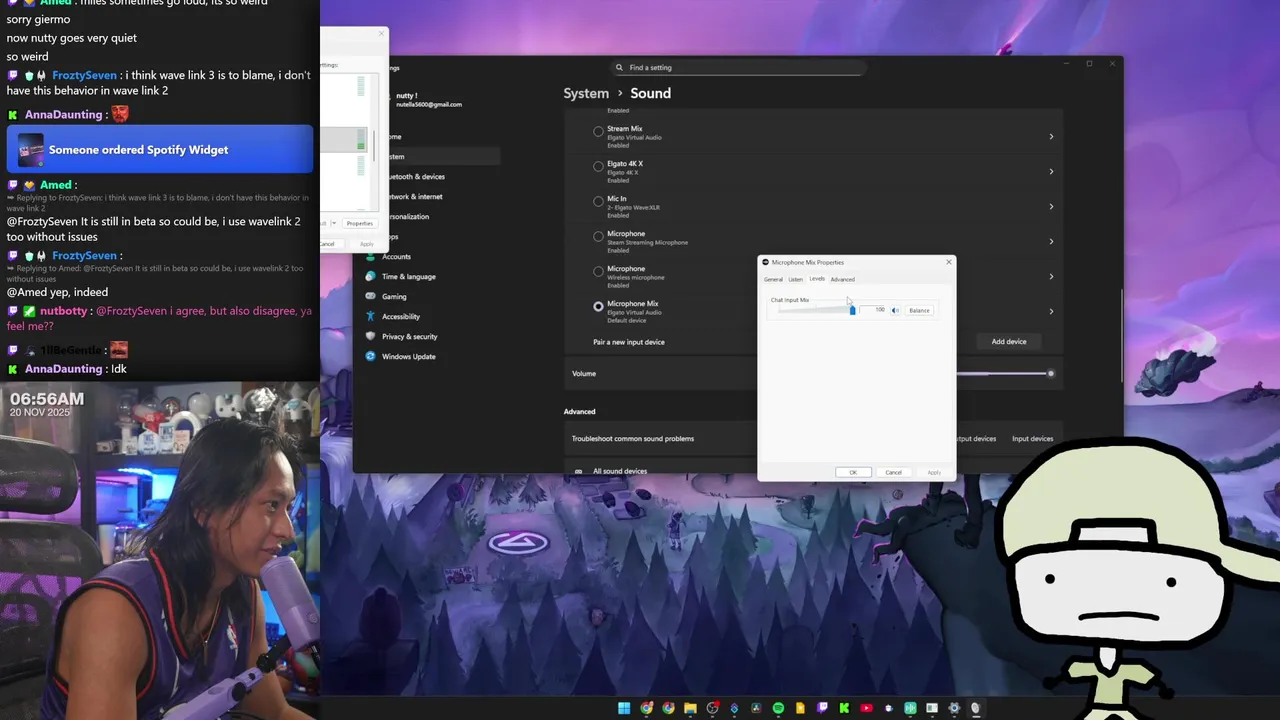
Task: Open DaVinci Resolve from the taskbar
Action: pos(756,708)
